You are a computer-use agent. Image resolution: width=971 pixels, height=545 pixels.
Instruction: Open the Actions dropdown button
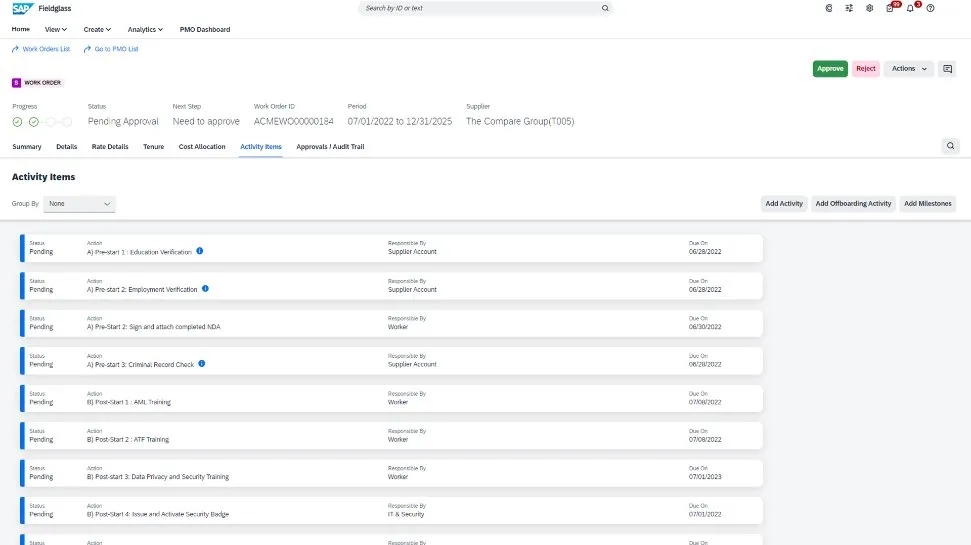click(x=908, y=69)
